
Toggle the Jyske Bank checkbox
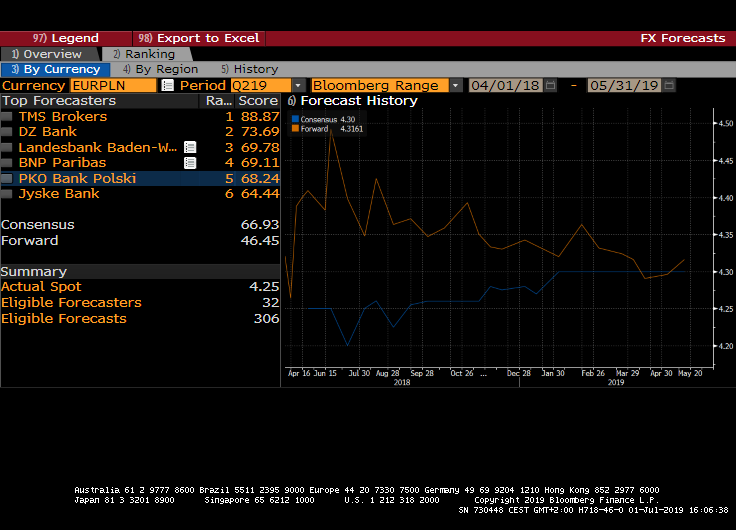click(7, 194)
